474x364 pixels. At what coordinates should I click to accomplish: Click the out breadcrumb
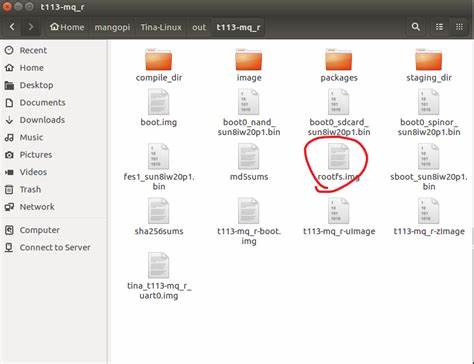[199, 27]
